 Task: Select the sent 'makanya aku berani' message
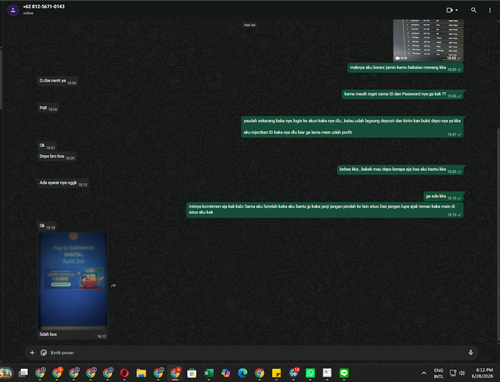pos(405,68)
